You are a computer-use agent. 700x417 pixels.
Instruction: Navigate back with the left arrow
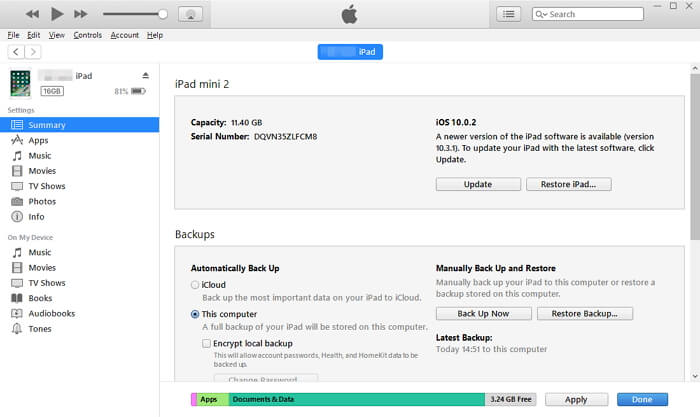[x=16, y=52]
